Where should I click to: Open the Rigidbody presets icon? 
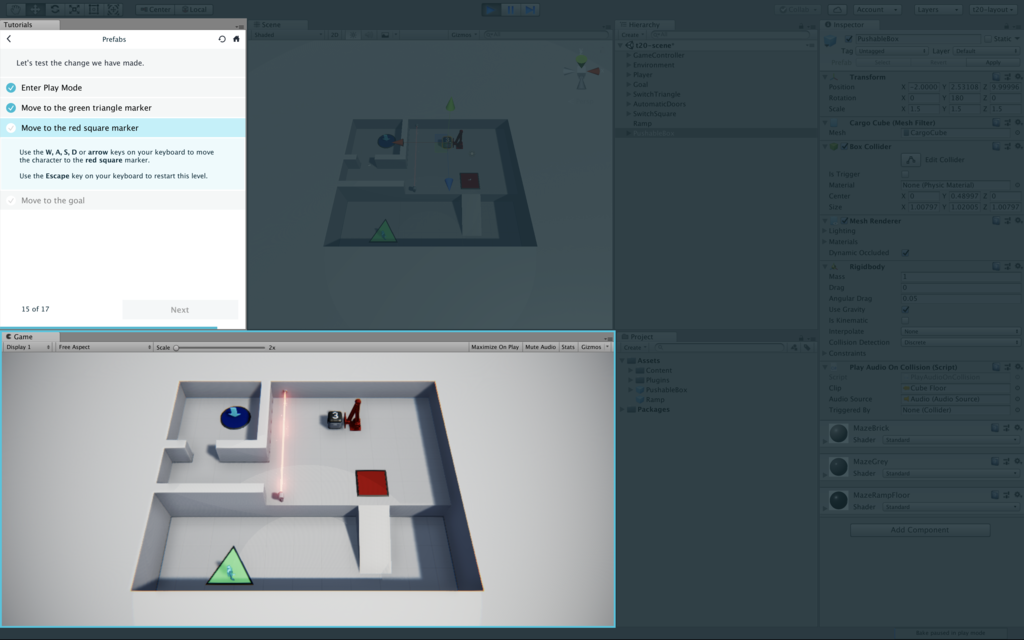[x=1008, y=266]
